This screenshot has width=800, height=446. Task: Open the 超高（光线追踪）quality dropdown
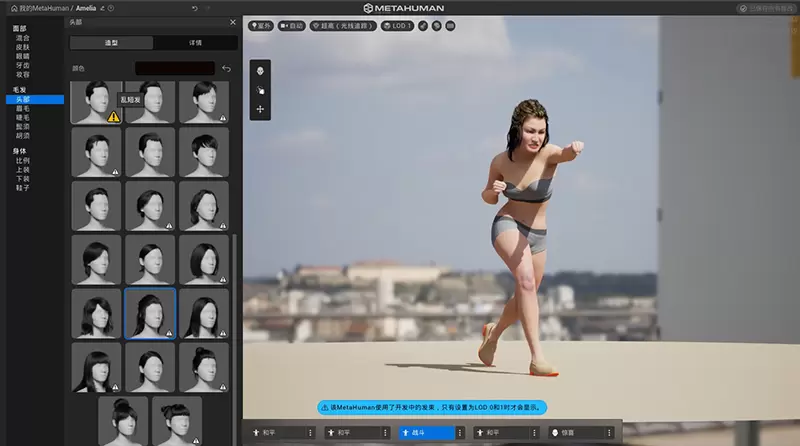point(345,25)
